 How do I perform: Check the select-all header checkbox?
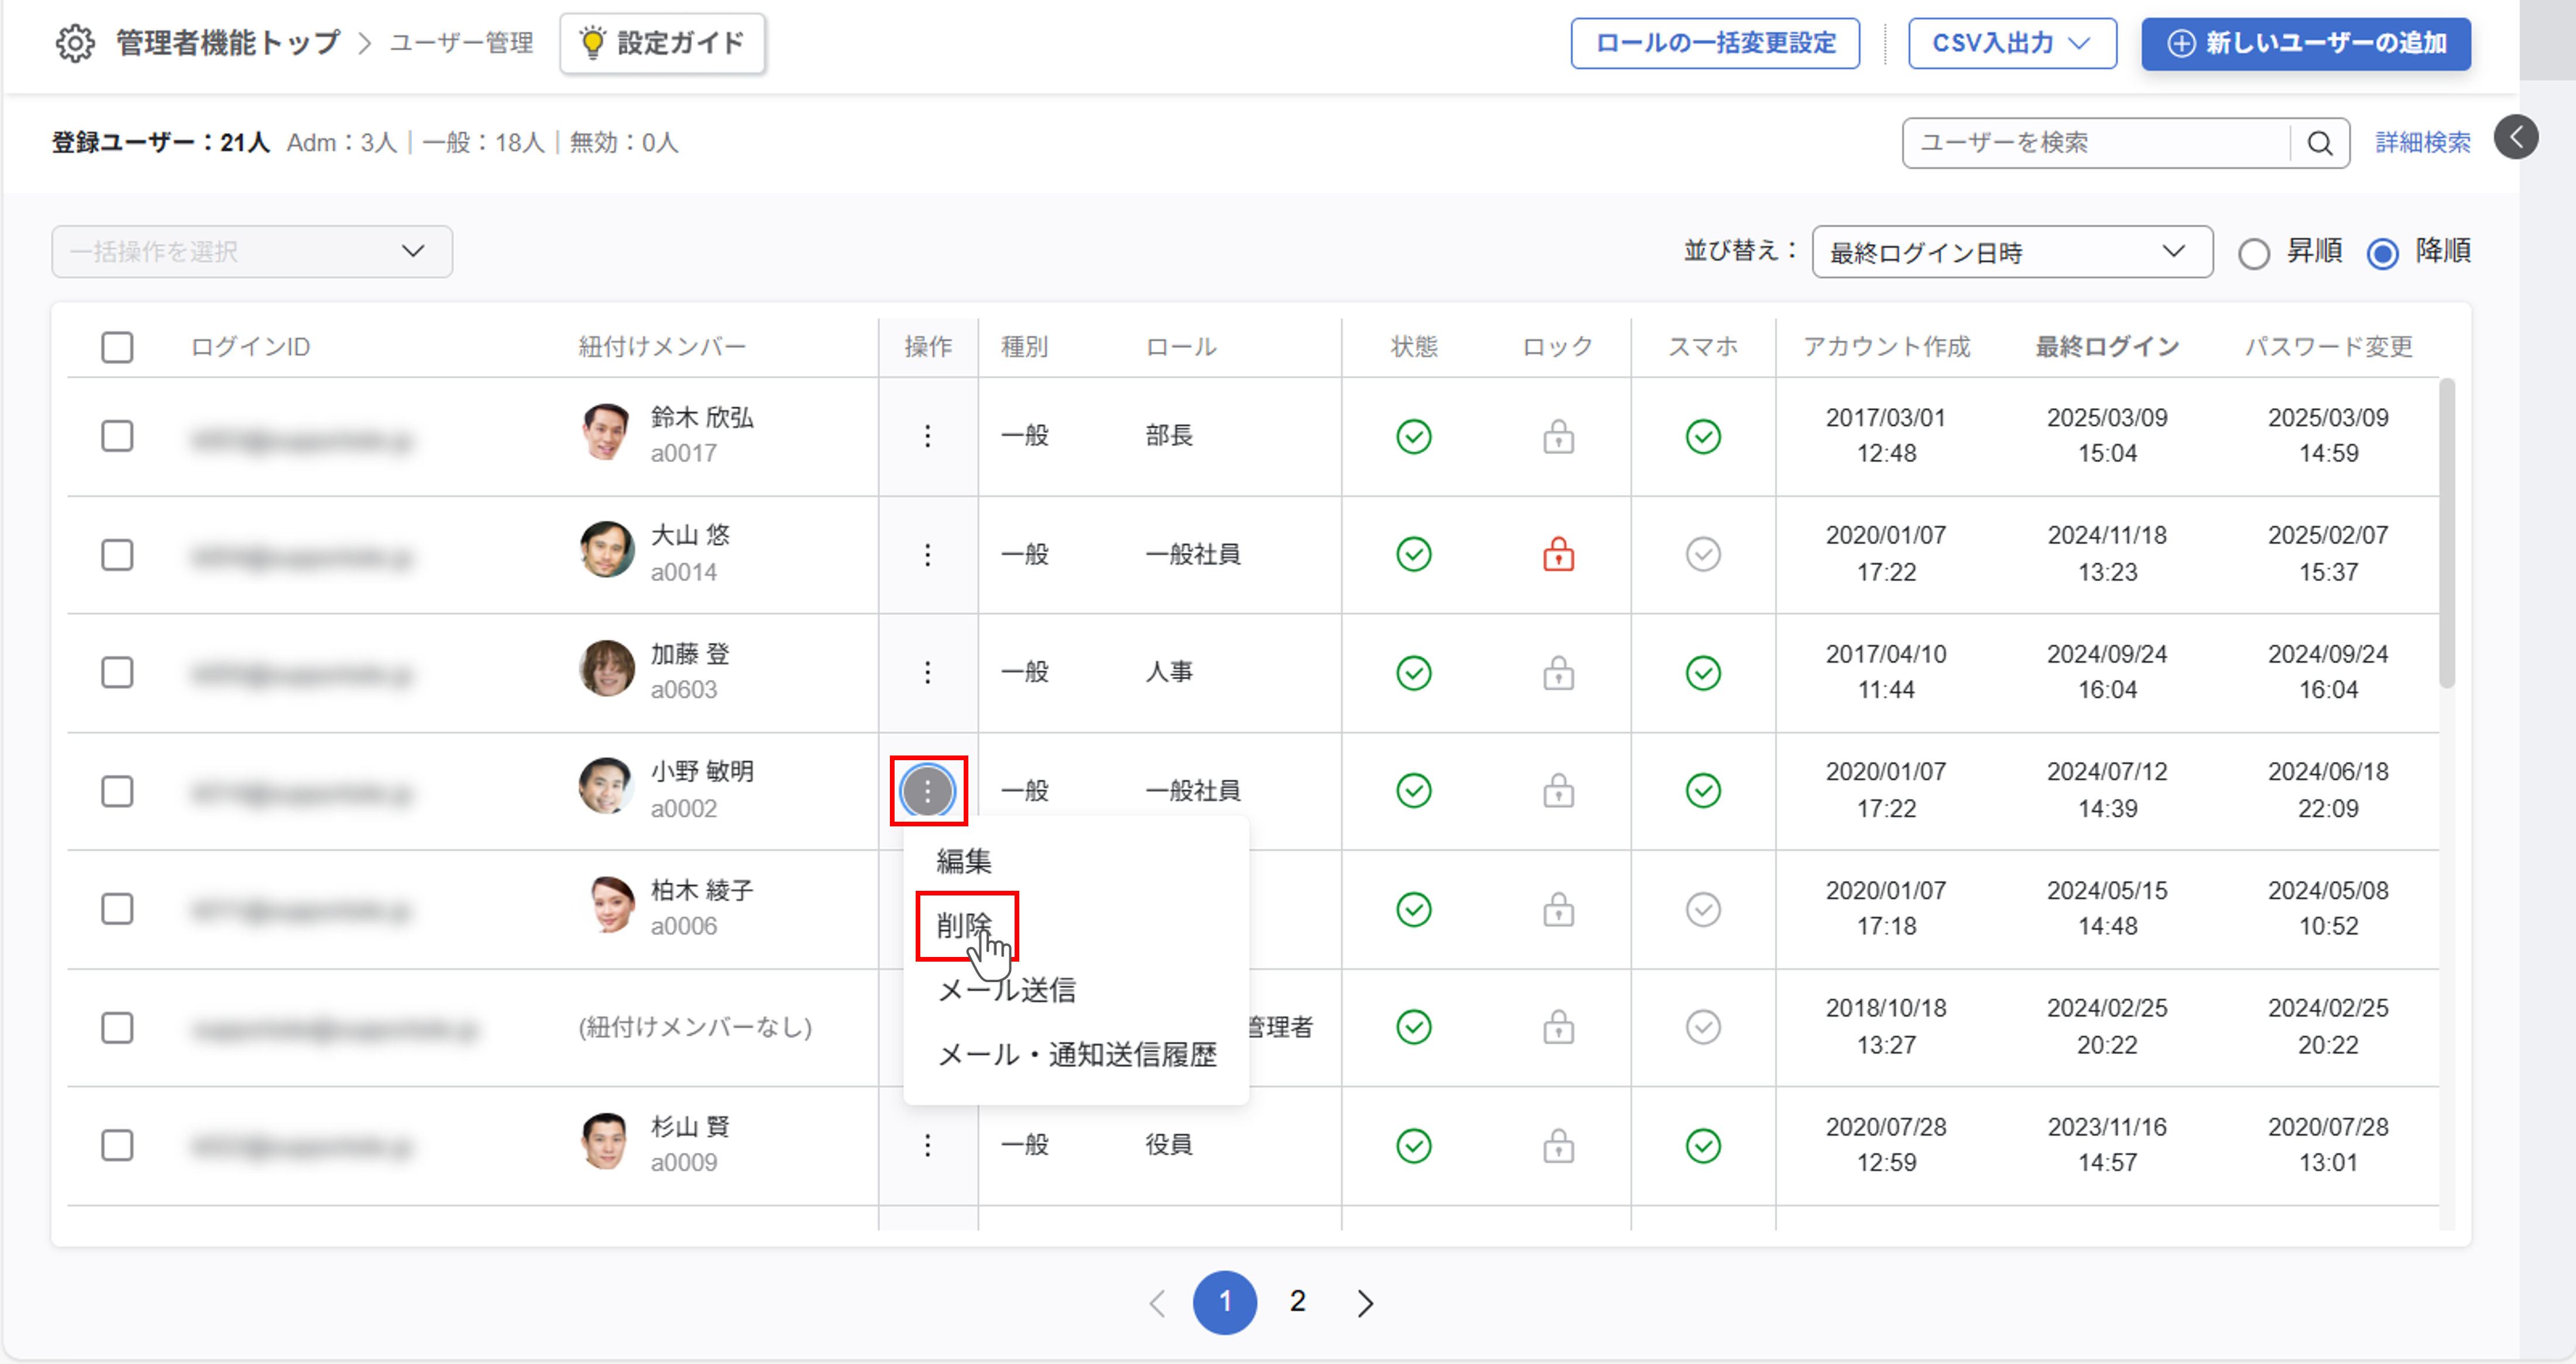pos(117,347)
